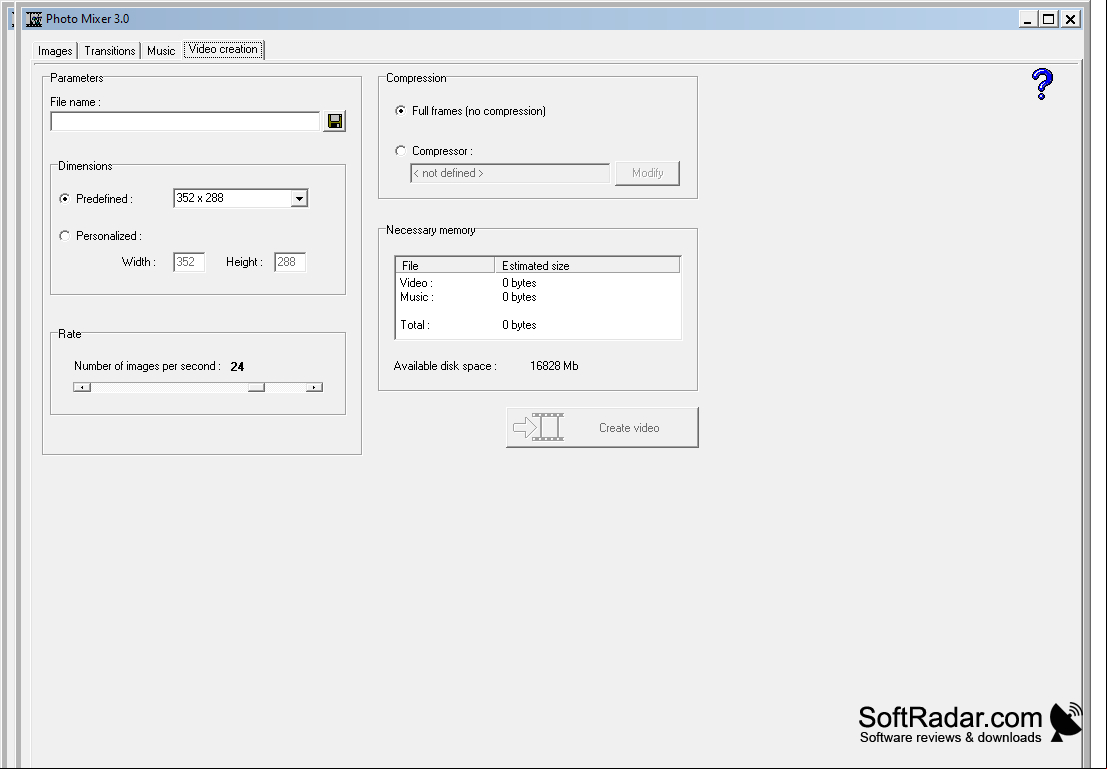Open help via blue question mark icon

pos(1042,84)
